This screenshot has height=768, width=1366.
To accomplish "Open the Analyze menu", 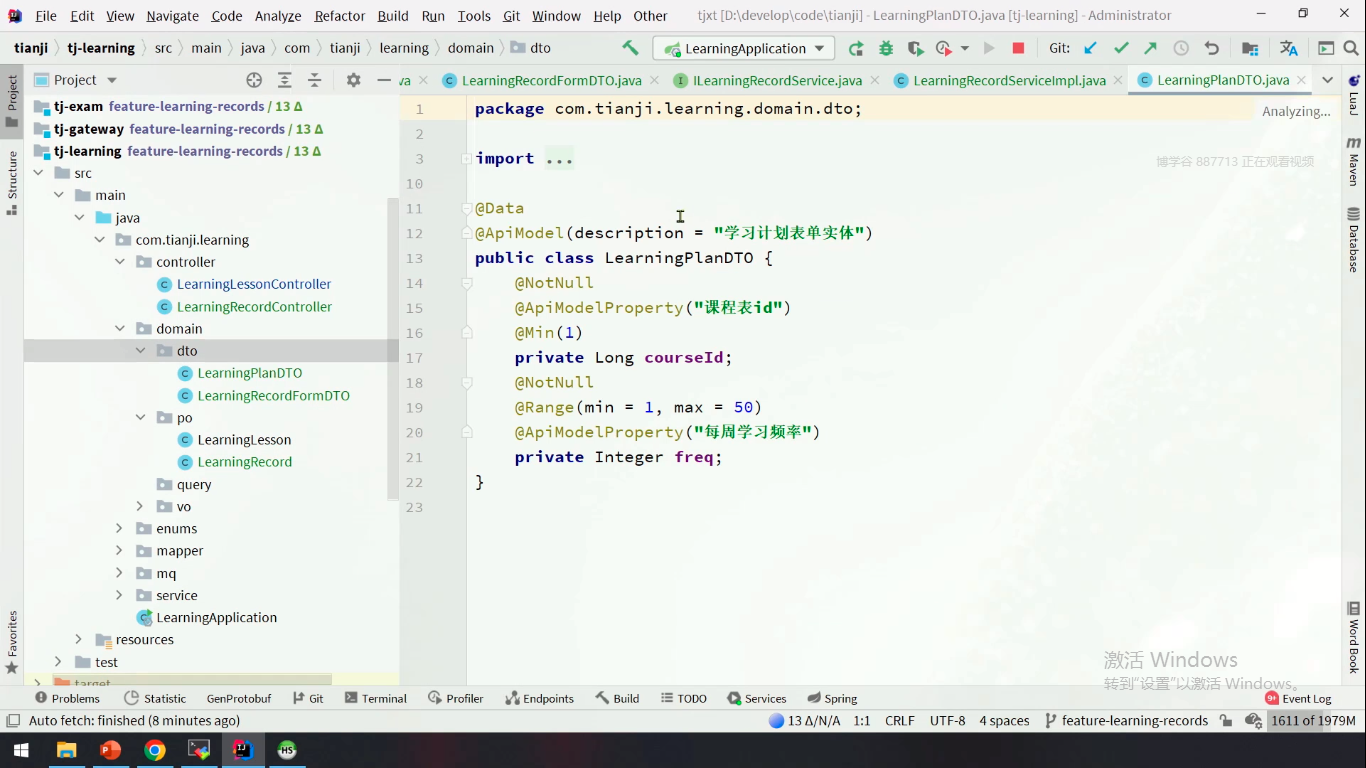I will click(x=278, y=15).
